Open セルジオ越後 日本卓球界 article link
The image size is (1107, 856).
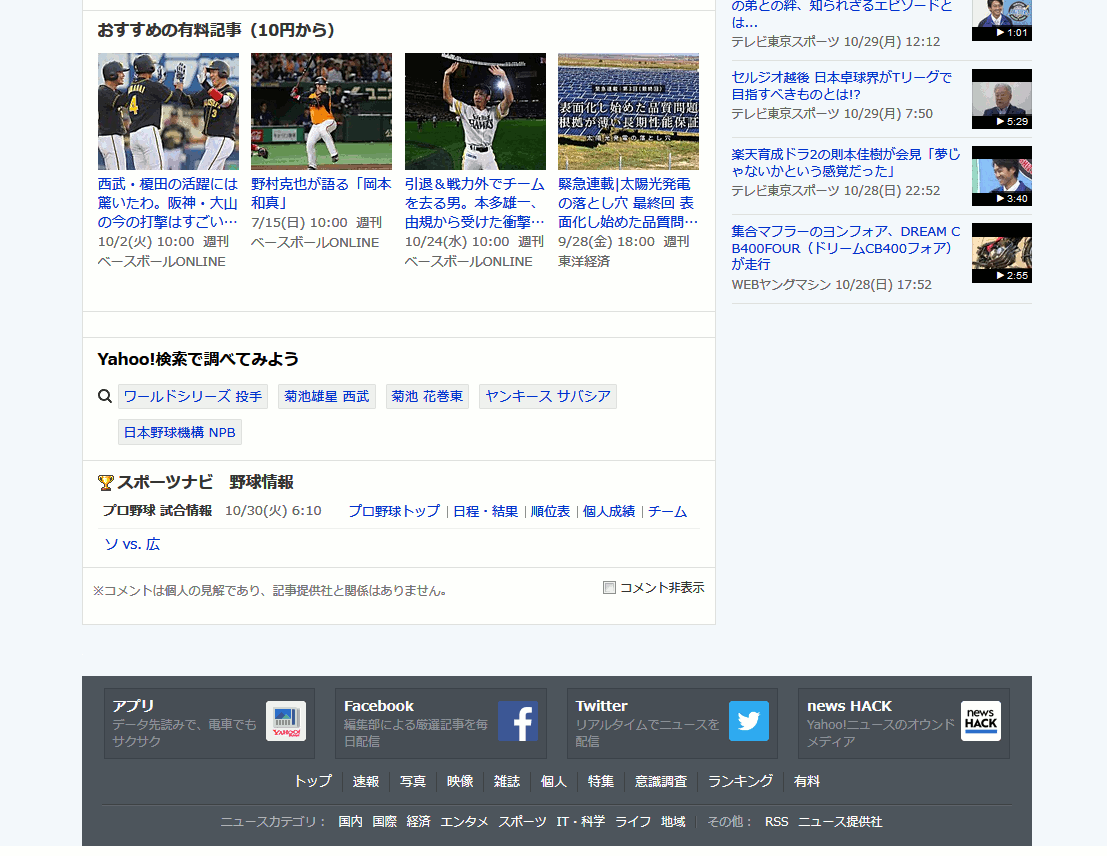(x=842, y=85)
